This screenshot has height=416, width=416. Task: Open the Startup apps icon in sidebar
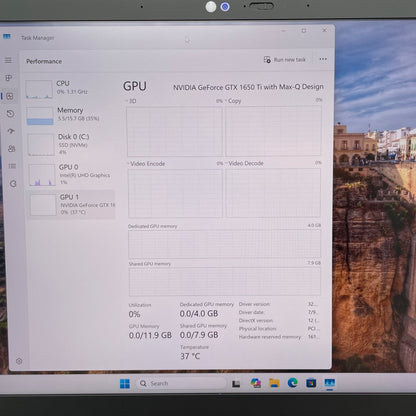click(x=11, y=131)
